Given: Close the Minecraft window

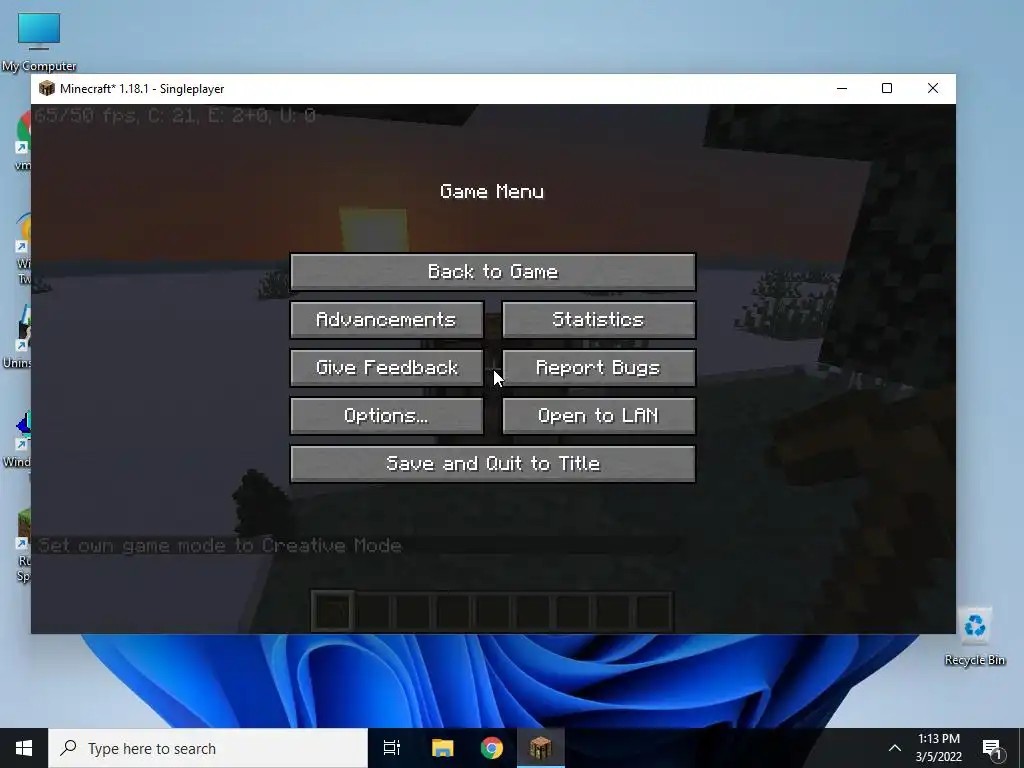Looking at the screenshot, I should 933,89.
